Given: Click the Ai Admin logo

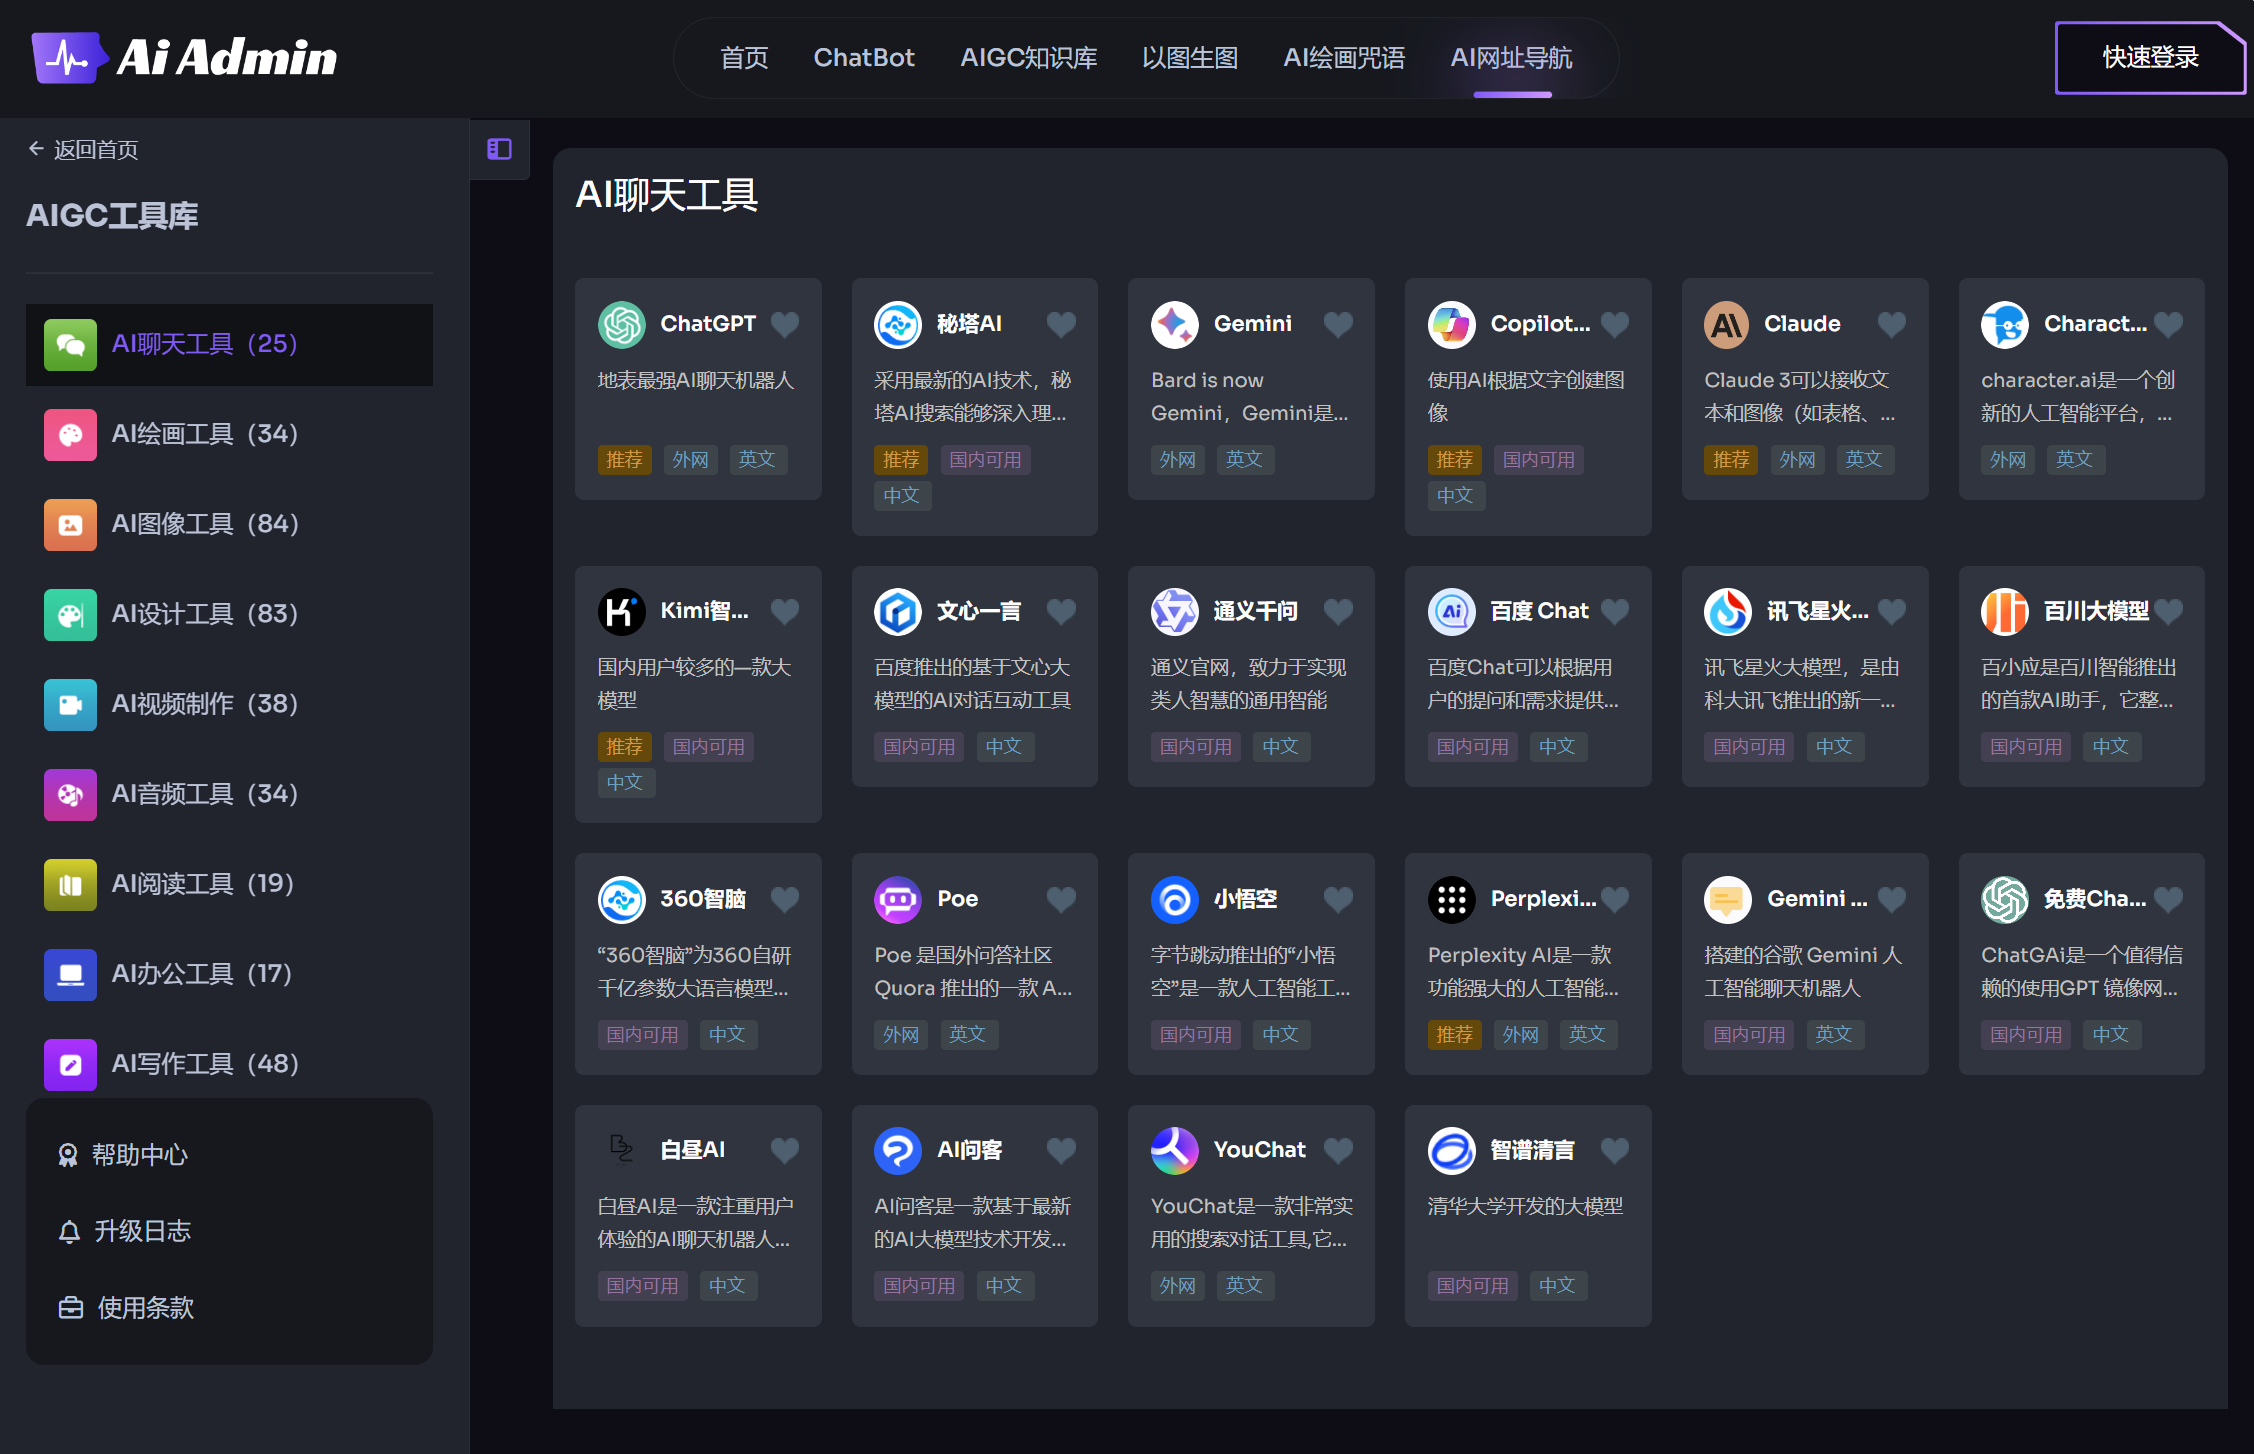Looking at the screenshot, I should click(184, 57).
